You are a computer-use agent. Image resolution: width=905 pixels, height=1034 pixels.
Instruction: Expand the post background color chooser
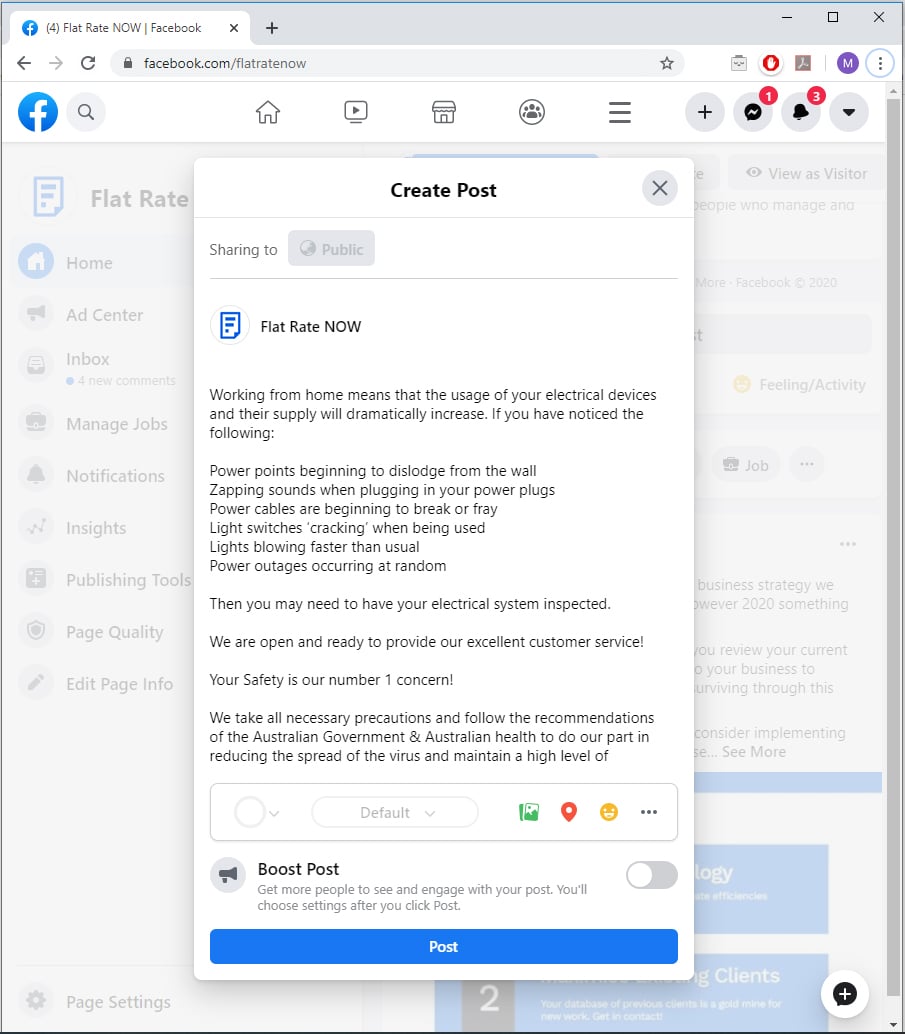[x=257, y=812]
